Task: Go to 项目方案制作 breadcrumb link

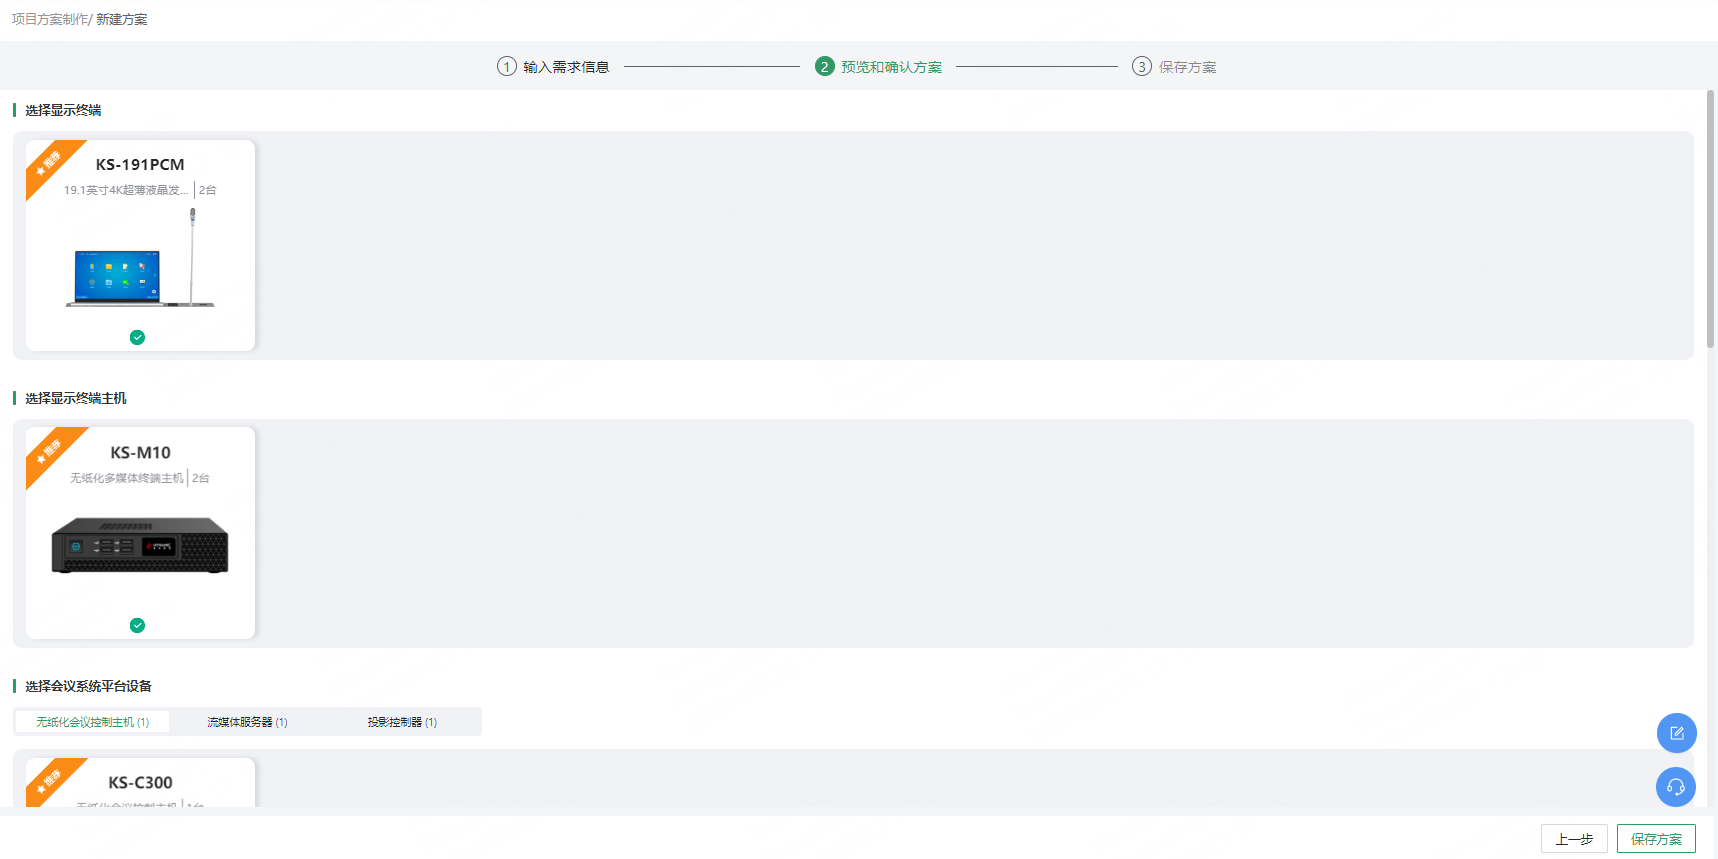Action: tap(50, 19)
